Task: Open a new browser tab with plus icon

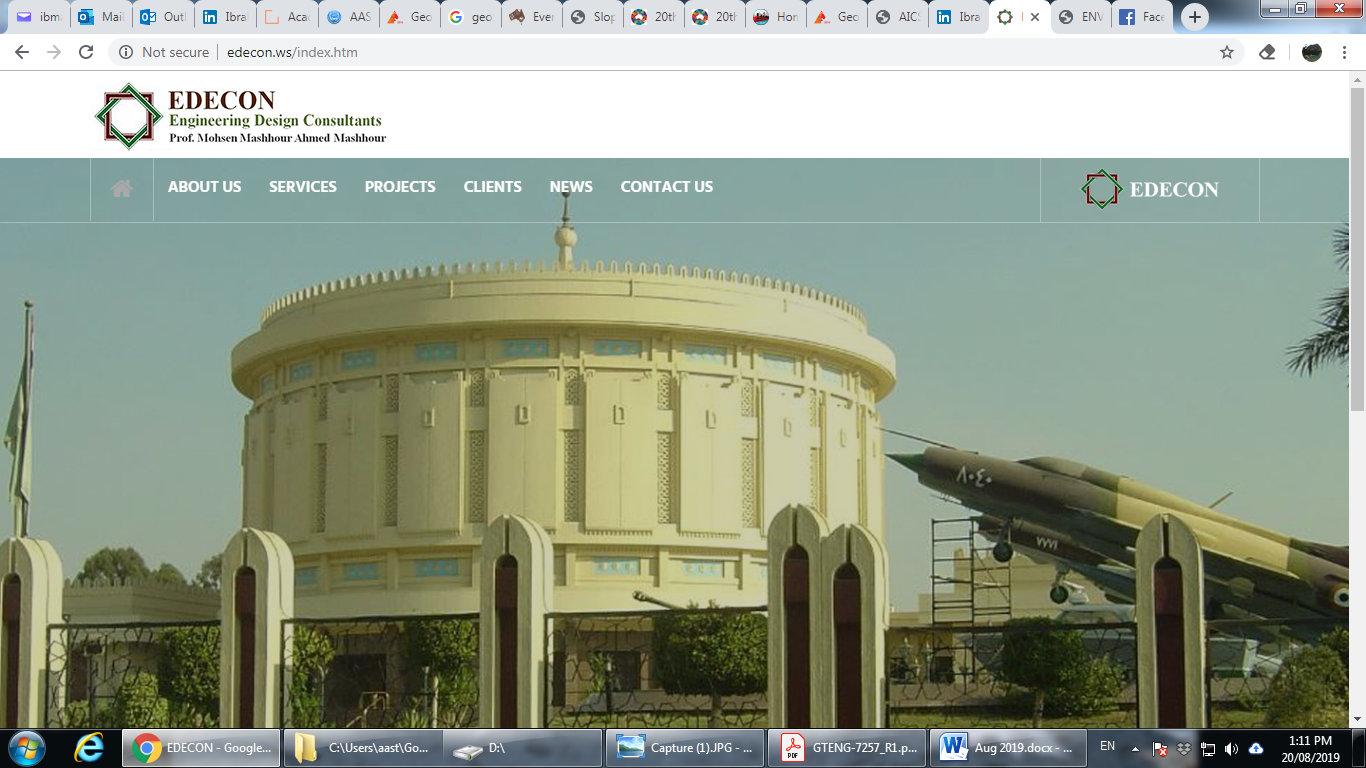Action: [1194, 17]
